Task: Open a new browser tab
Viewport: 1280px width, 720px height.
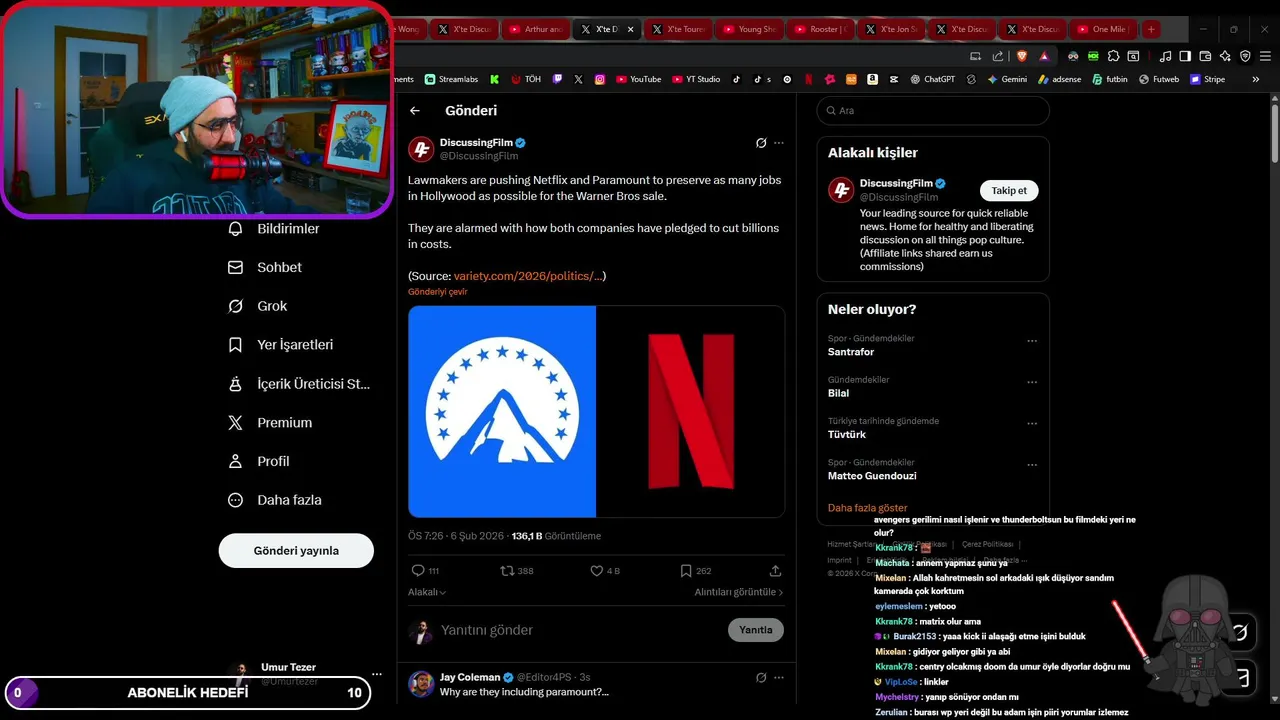Action: [x=1151, y=29]
